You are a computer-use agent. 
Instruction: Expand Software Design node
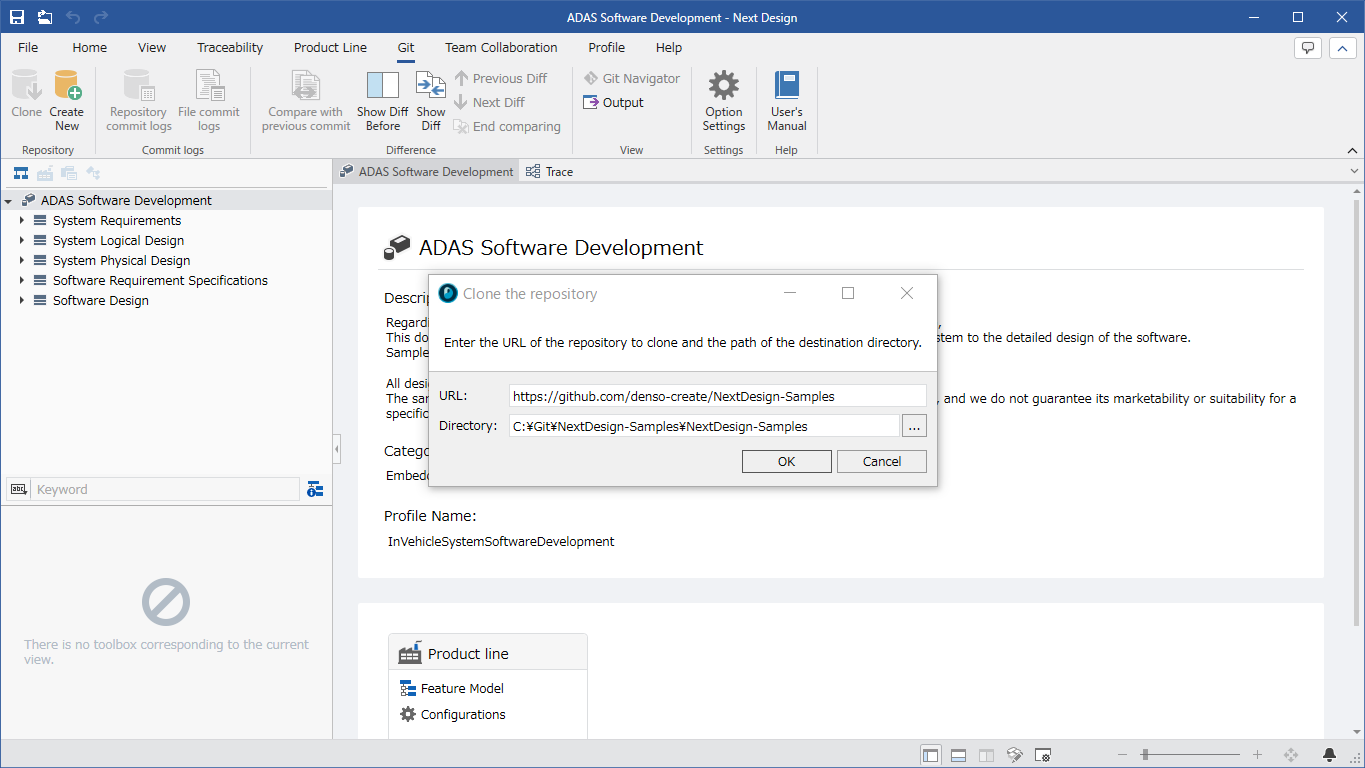21,301
